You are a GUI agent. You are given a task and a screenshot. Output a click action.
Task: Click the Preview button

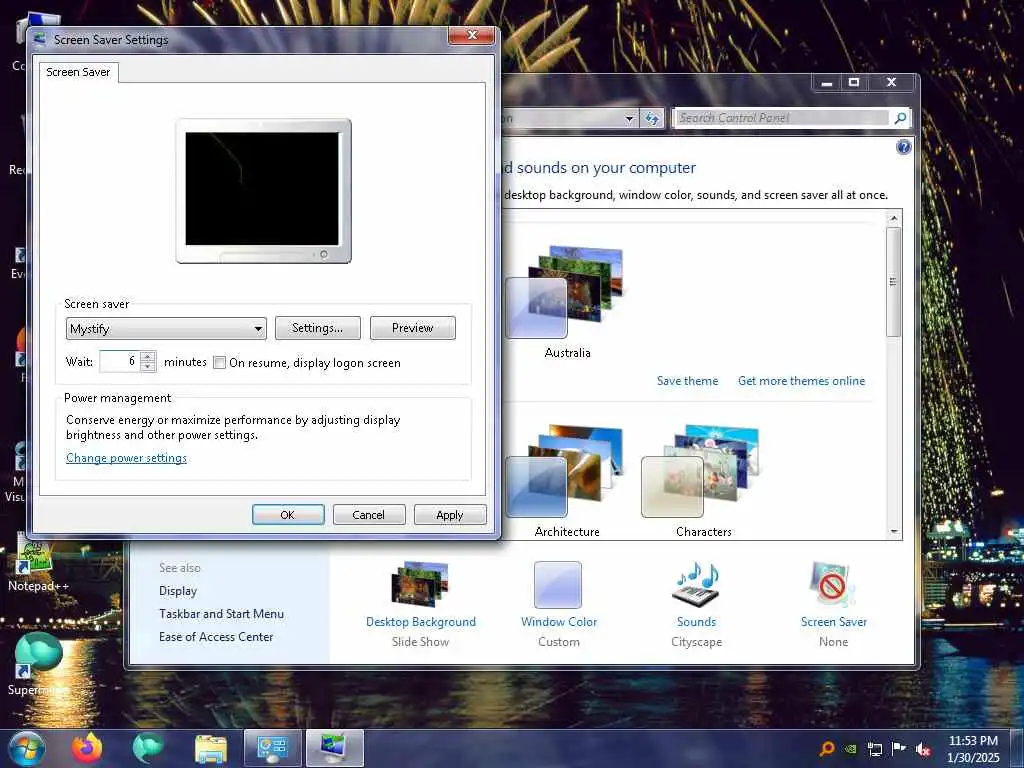click(413, 328)
